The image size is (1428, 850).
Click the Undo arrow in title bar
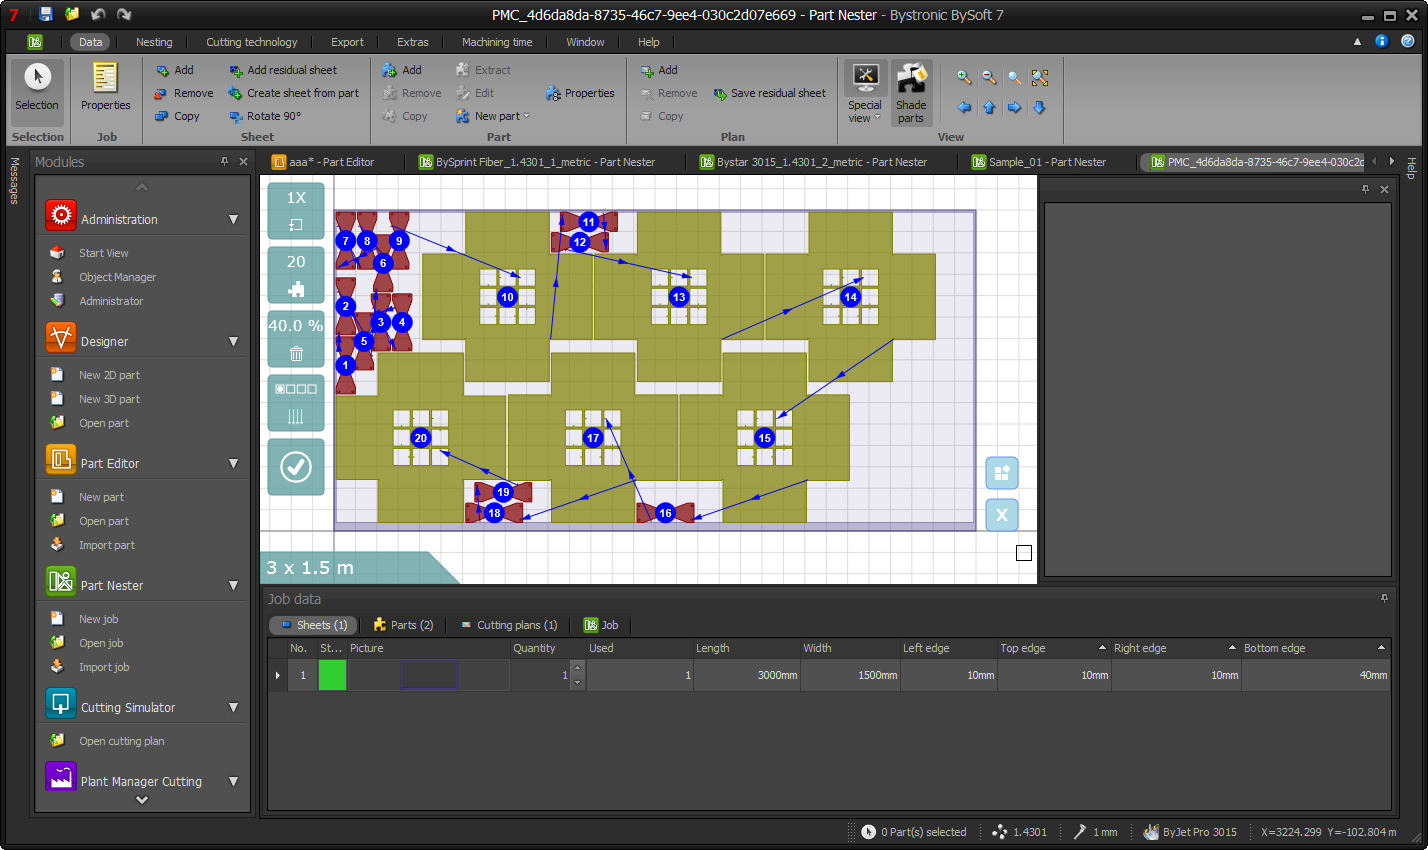point(98,14)
